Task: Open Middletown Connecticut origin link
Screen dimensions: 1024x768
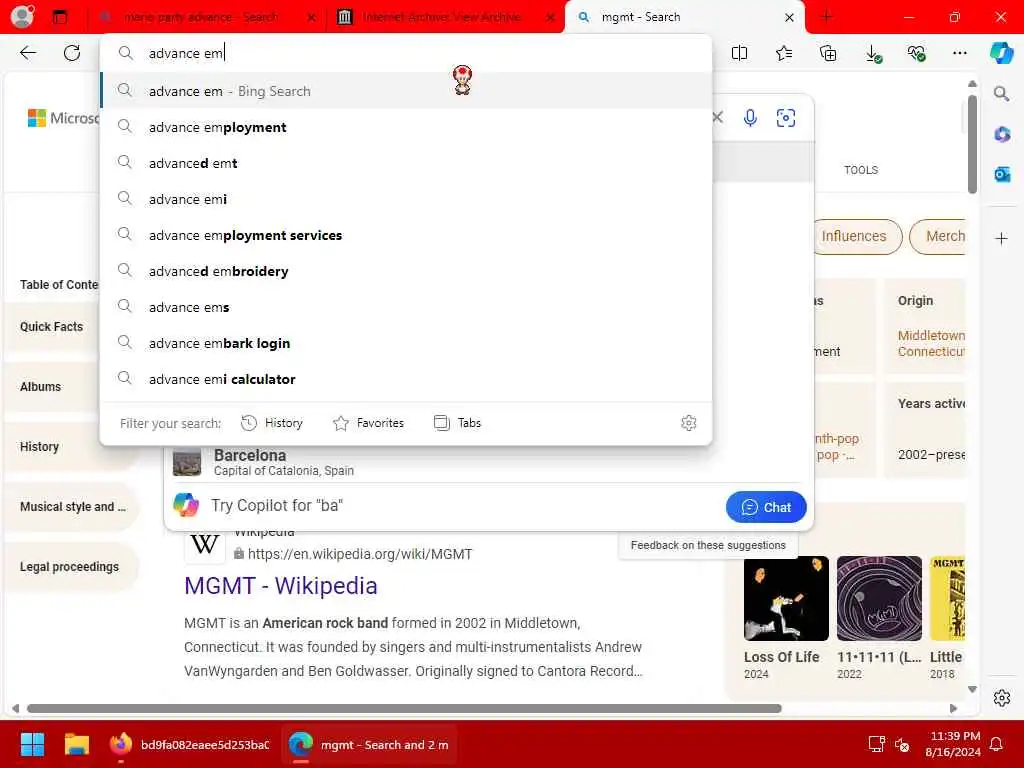Action: tap(931, 344)
